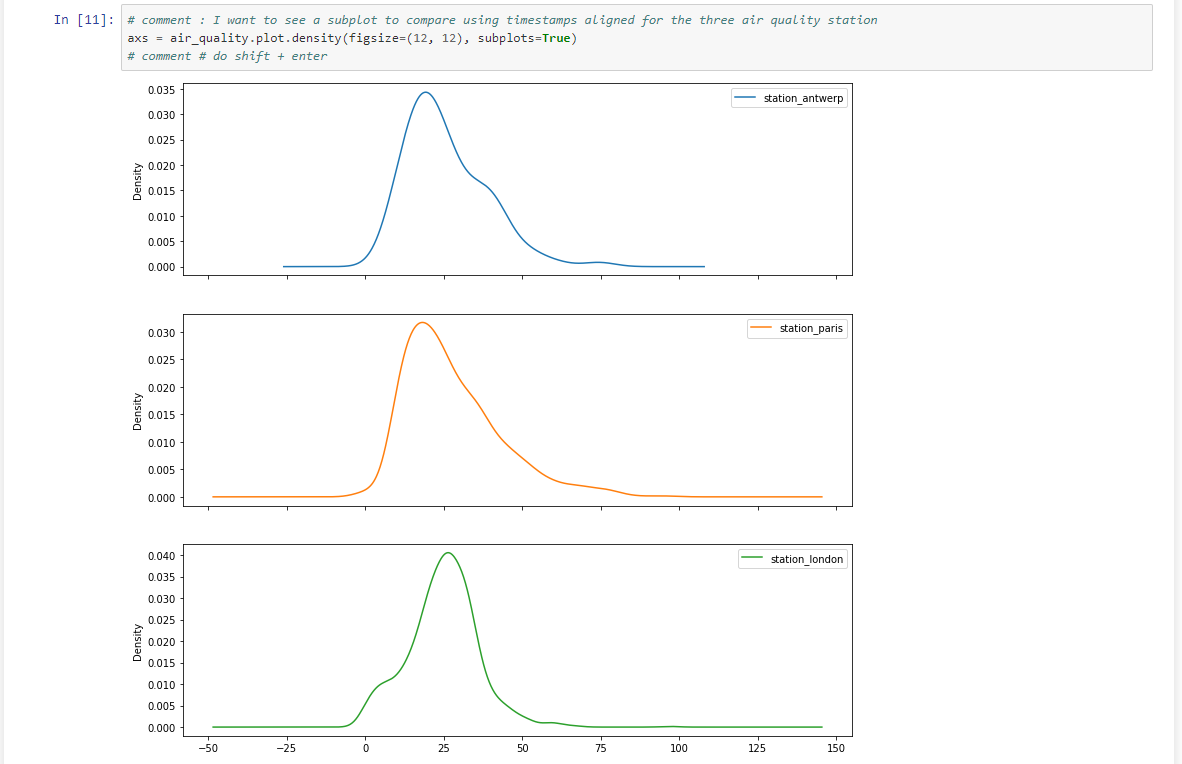Click the peak of the orange paris density curve
This screenshot has width=1182, height=764.
point(422,322)
